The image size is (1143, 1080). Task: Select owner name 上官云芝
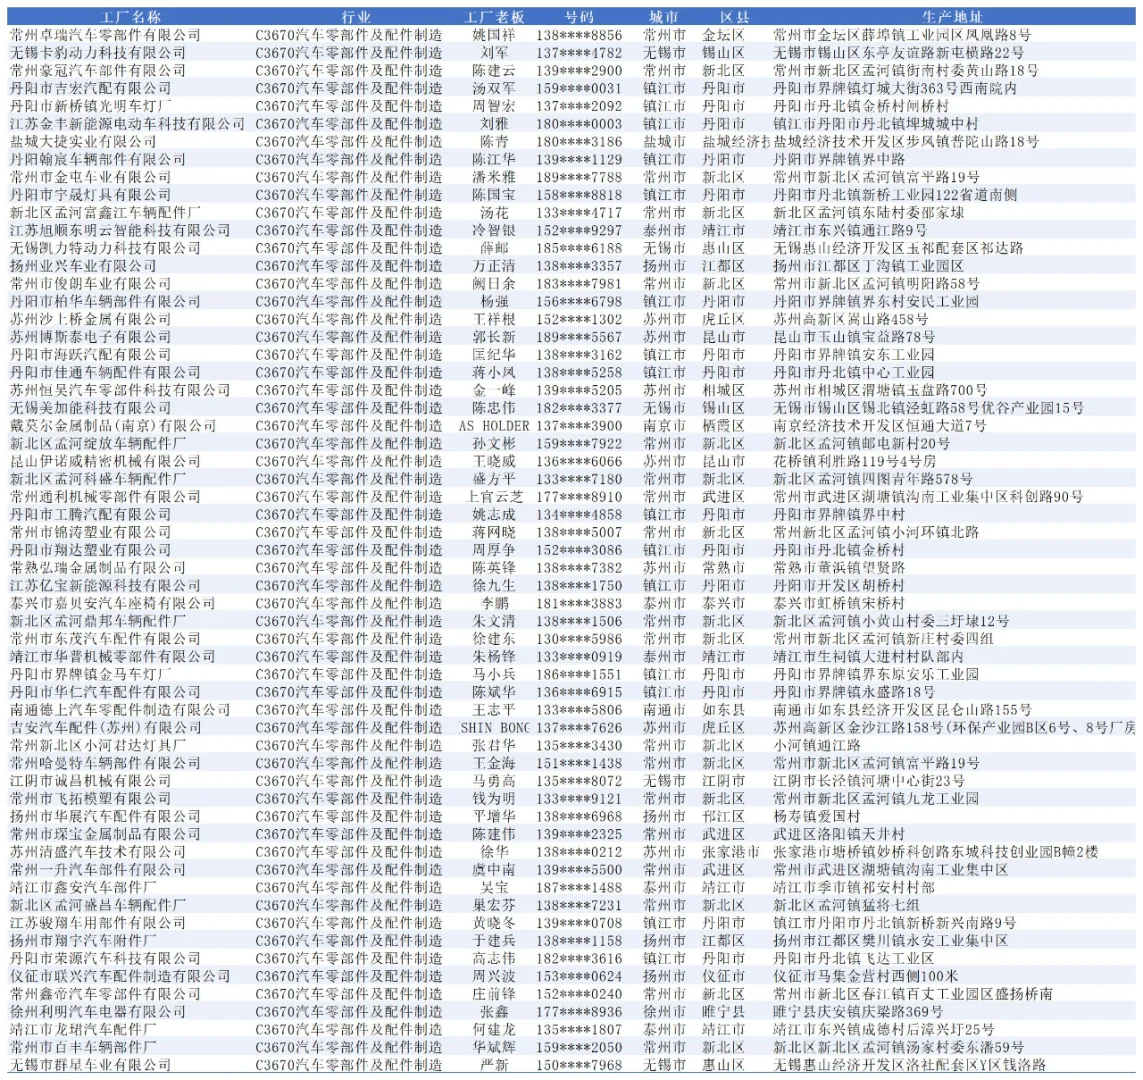click(x=494, y=497)
